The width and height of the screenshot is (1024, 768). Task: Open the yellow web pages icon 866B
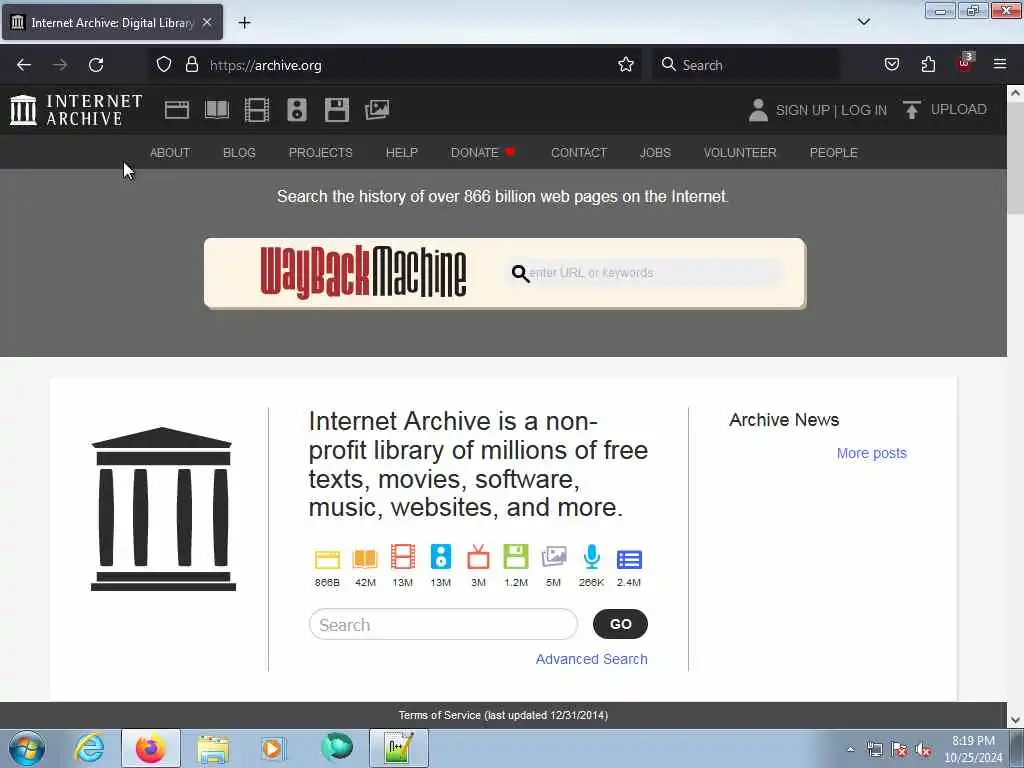point(327,560)
